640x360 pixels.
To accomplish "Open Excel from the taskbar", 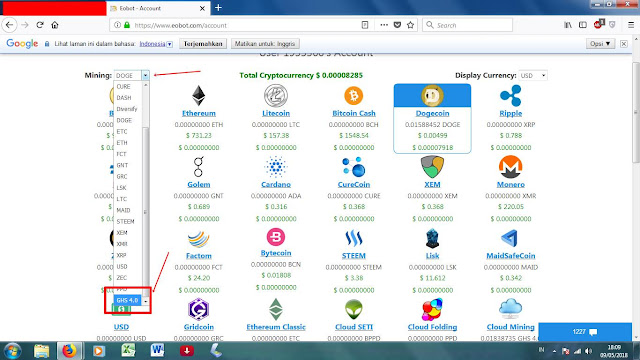I will coord(128,351).
